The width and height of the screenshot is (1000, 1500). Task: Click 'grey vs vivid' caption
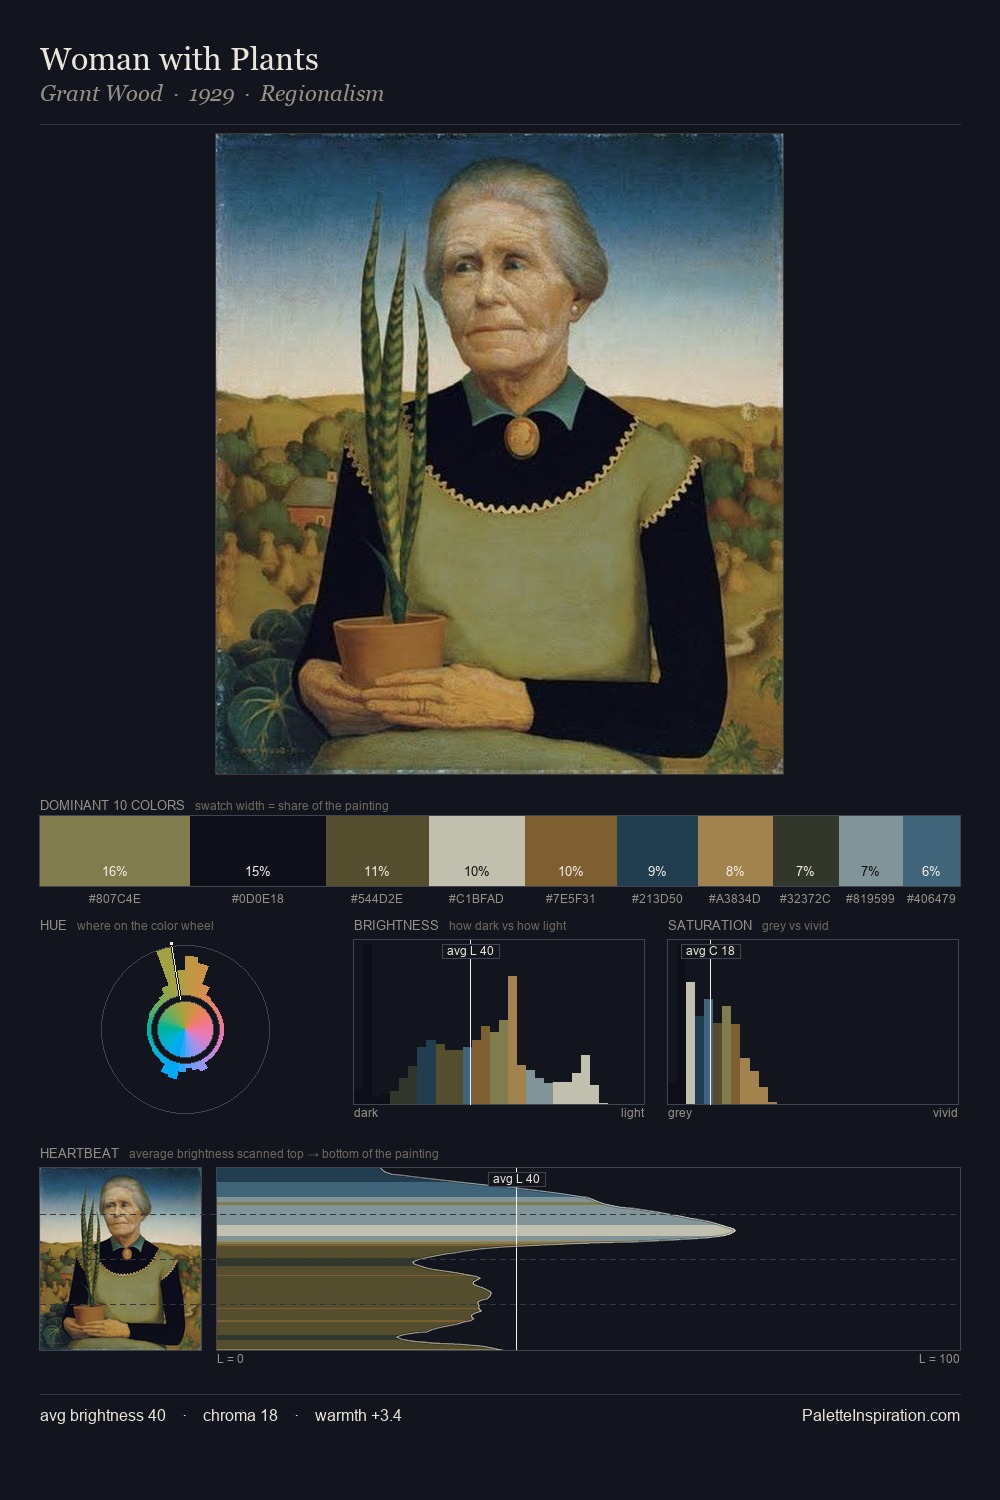795,926
